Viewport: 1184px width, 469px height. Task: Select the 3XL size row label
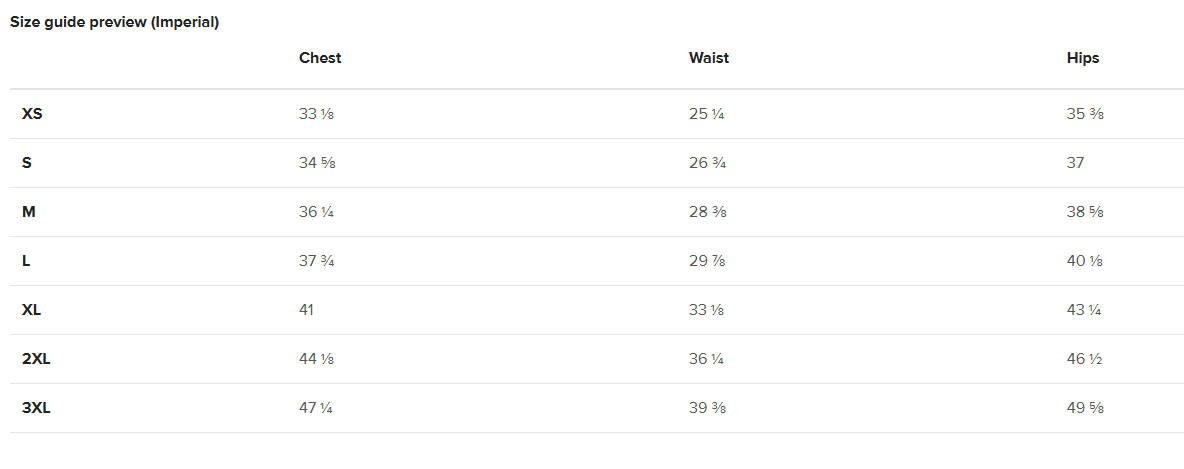pyautogui.click(x=36, y=408)
